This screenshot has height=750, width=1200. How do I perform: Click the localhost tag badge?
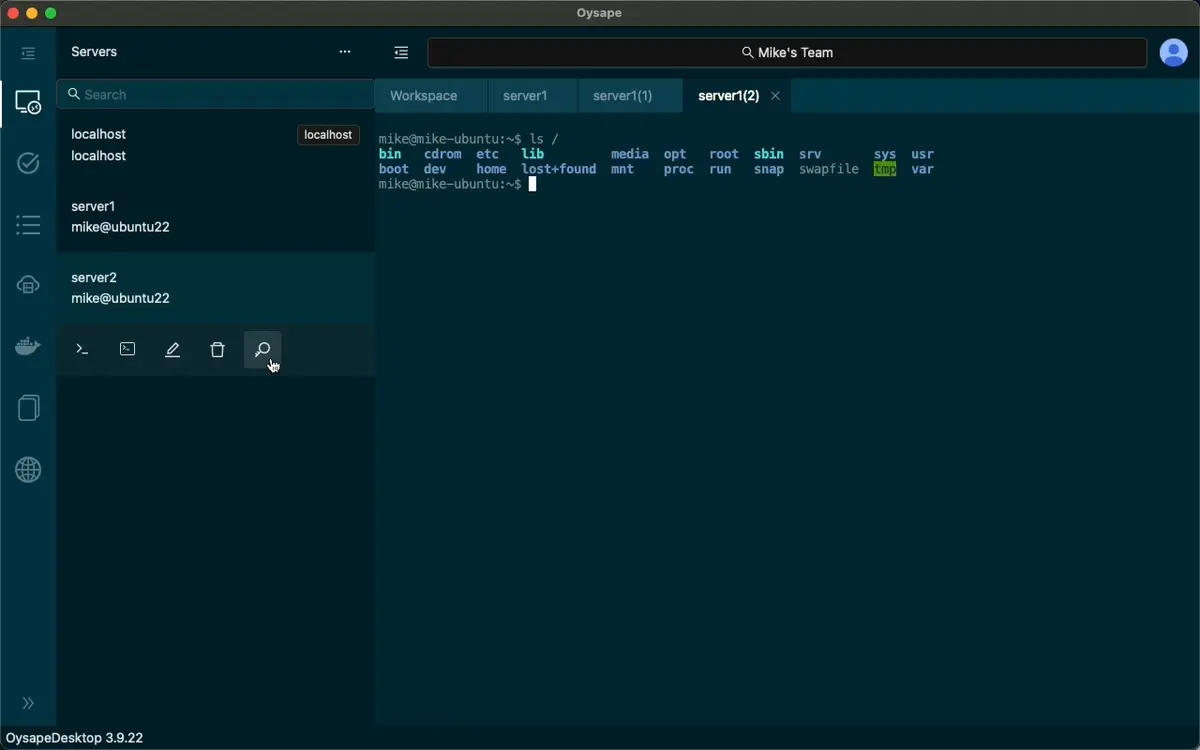328,135
